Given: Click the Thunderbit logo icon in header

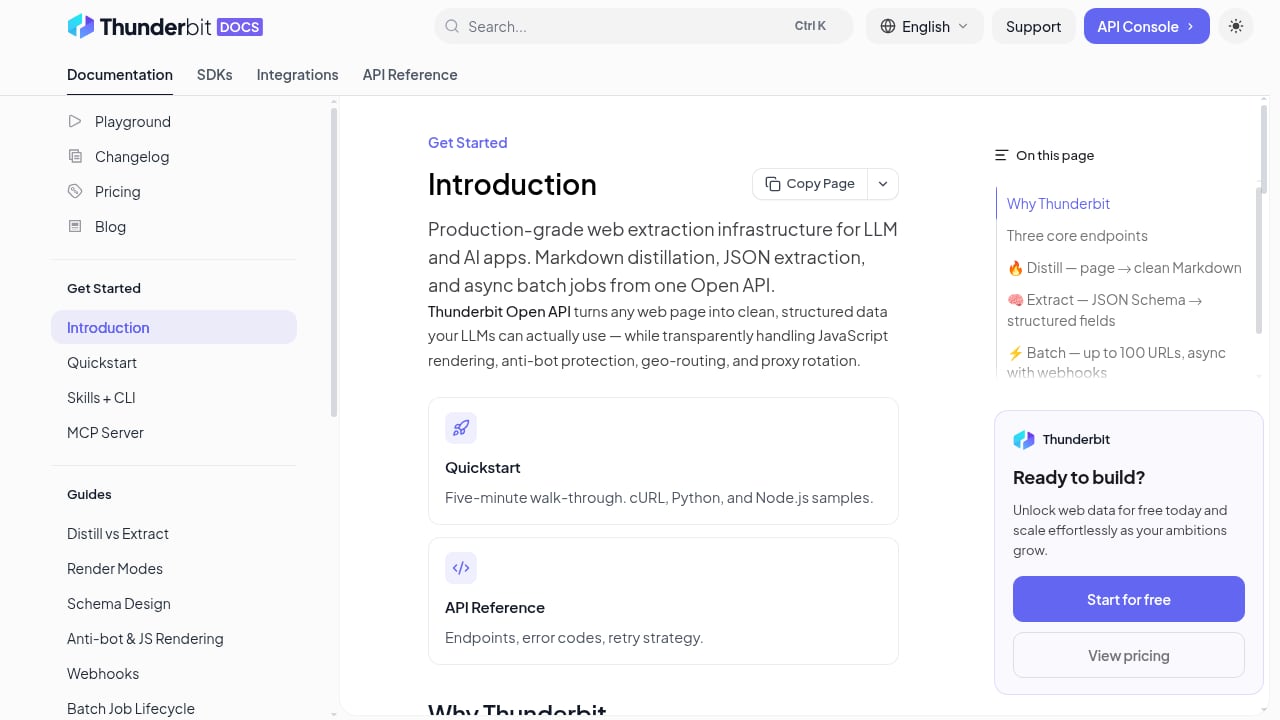Looking at the screenshot, I should click(x=80, y=26).
